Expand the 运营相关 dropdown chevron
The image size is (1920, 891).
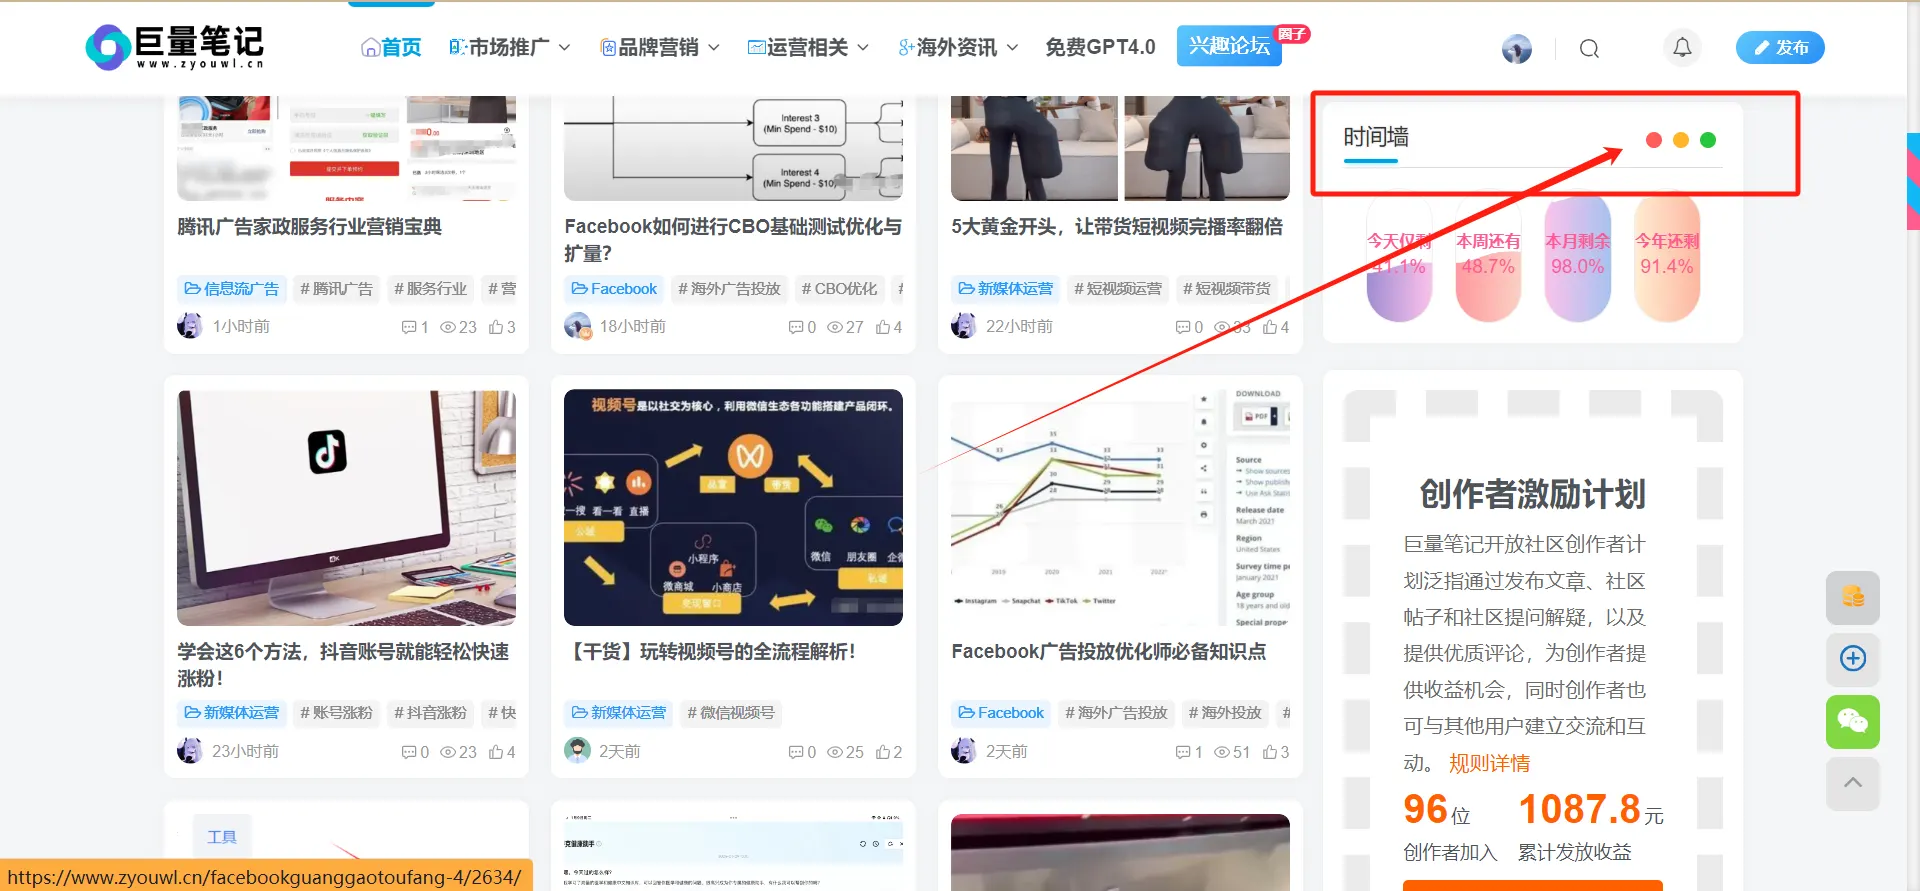(x=863, y=47)
